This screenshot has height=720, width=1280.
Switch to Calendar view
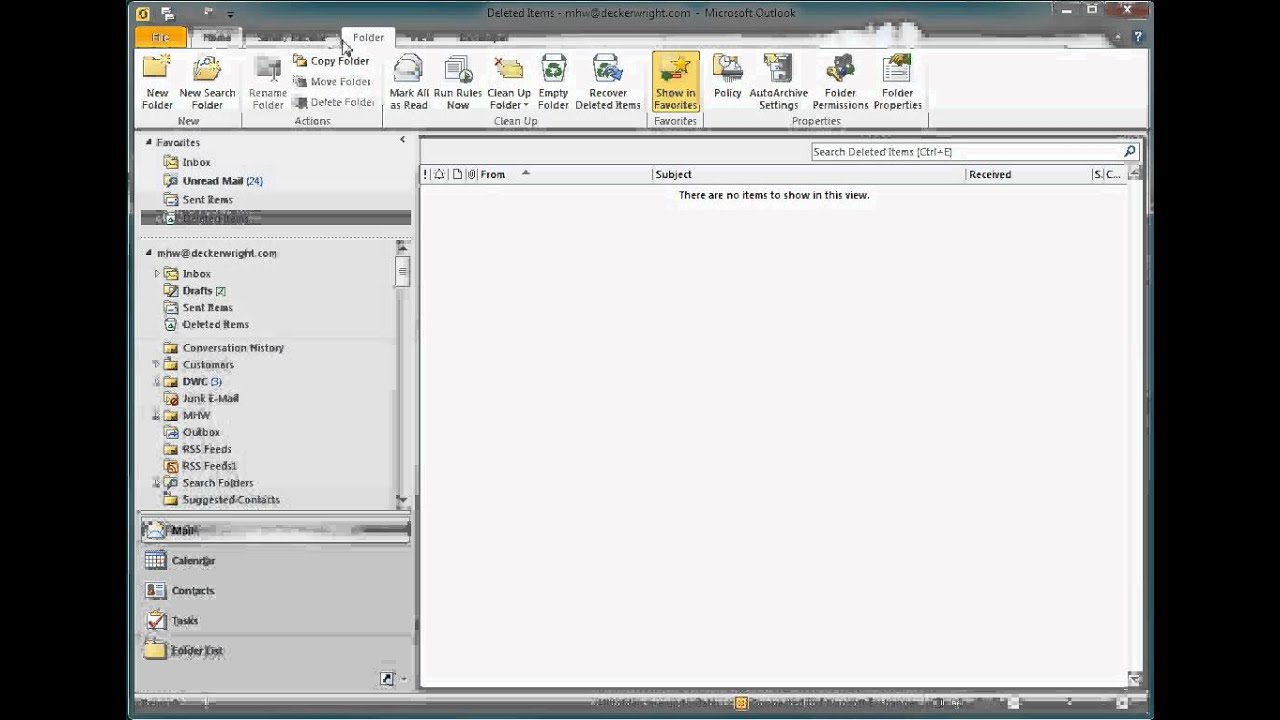pyautogui.click(x=276, y=561)
